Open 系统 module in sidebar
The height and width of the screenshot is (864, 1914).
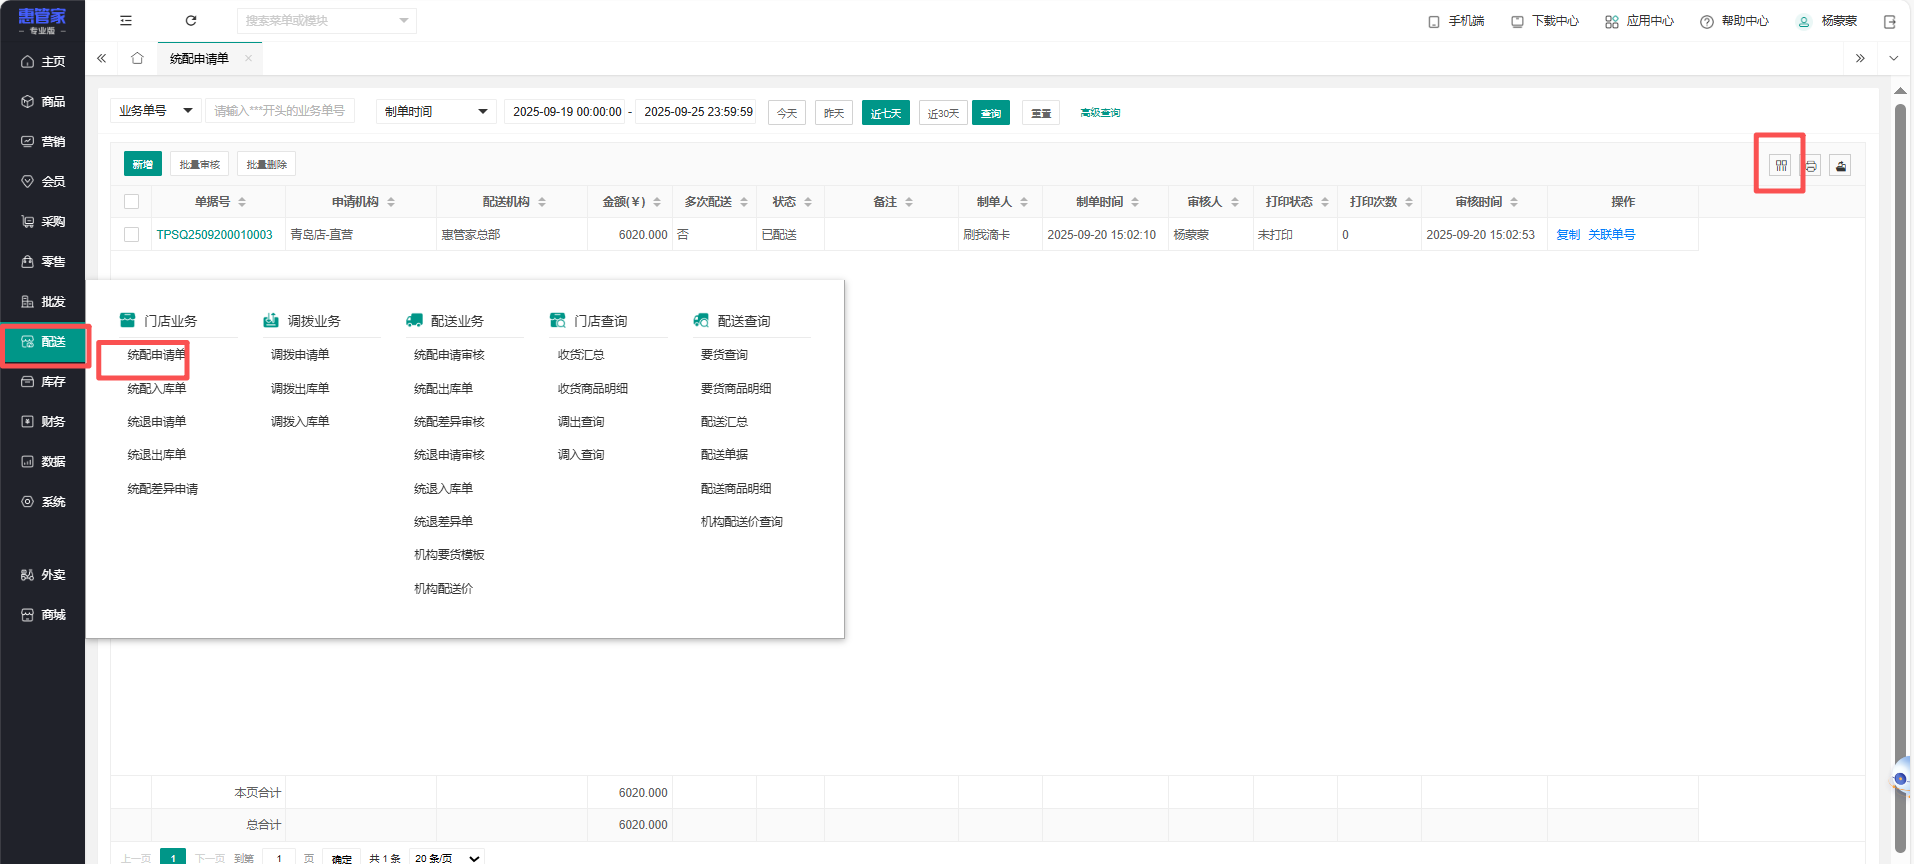tap(43, 502)
